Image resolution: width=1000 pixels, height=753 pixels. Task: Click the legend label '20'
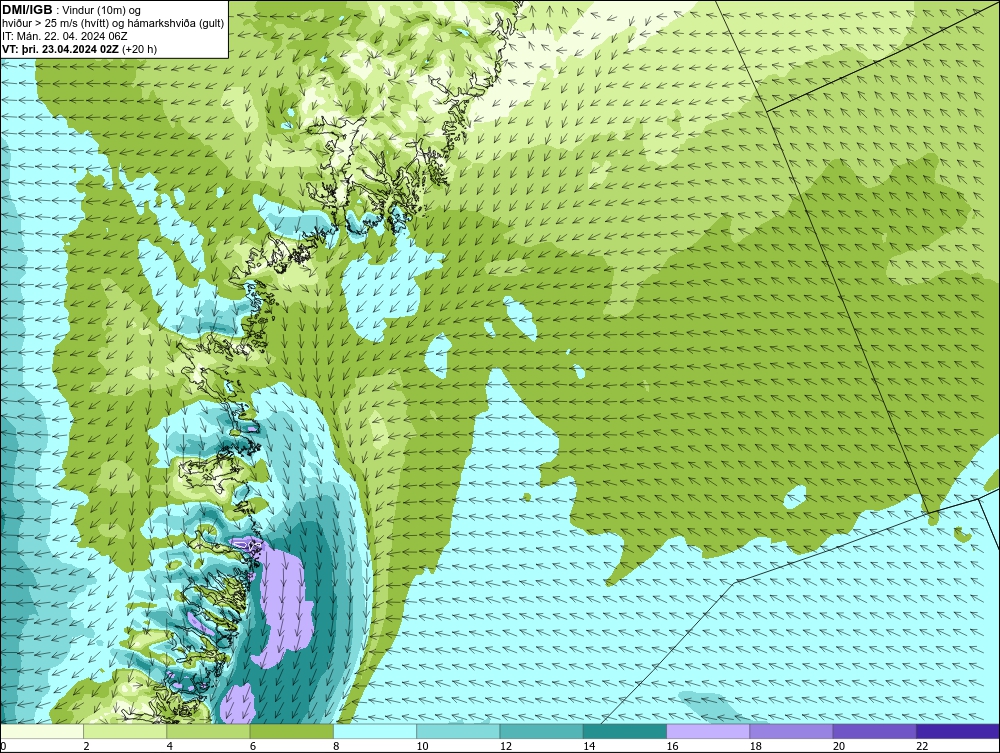839,747
